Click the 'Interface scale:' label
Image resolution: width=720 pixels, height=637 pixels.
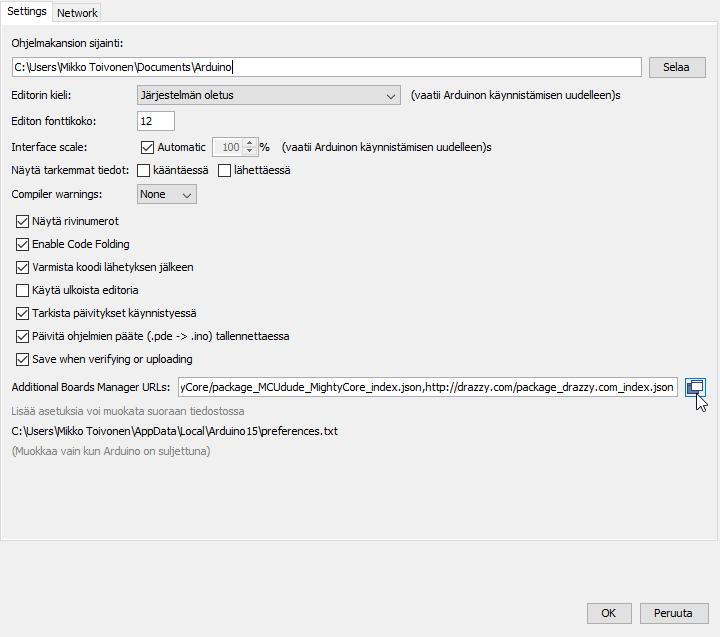tap(49, 147)
